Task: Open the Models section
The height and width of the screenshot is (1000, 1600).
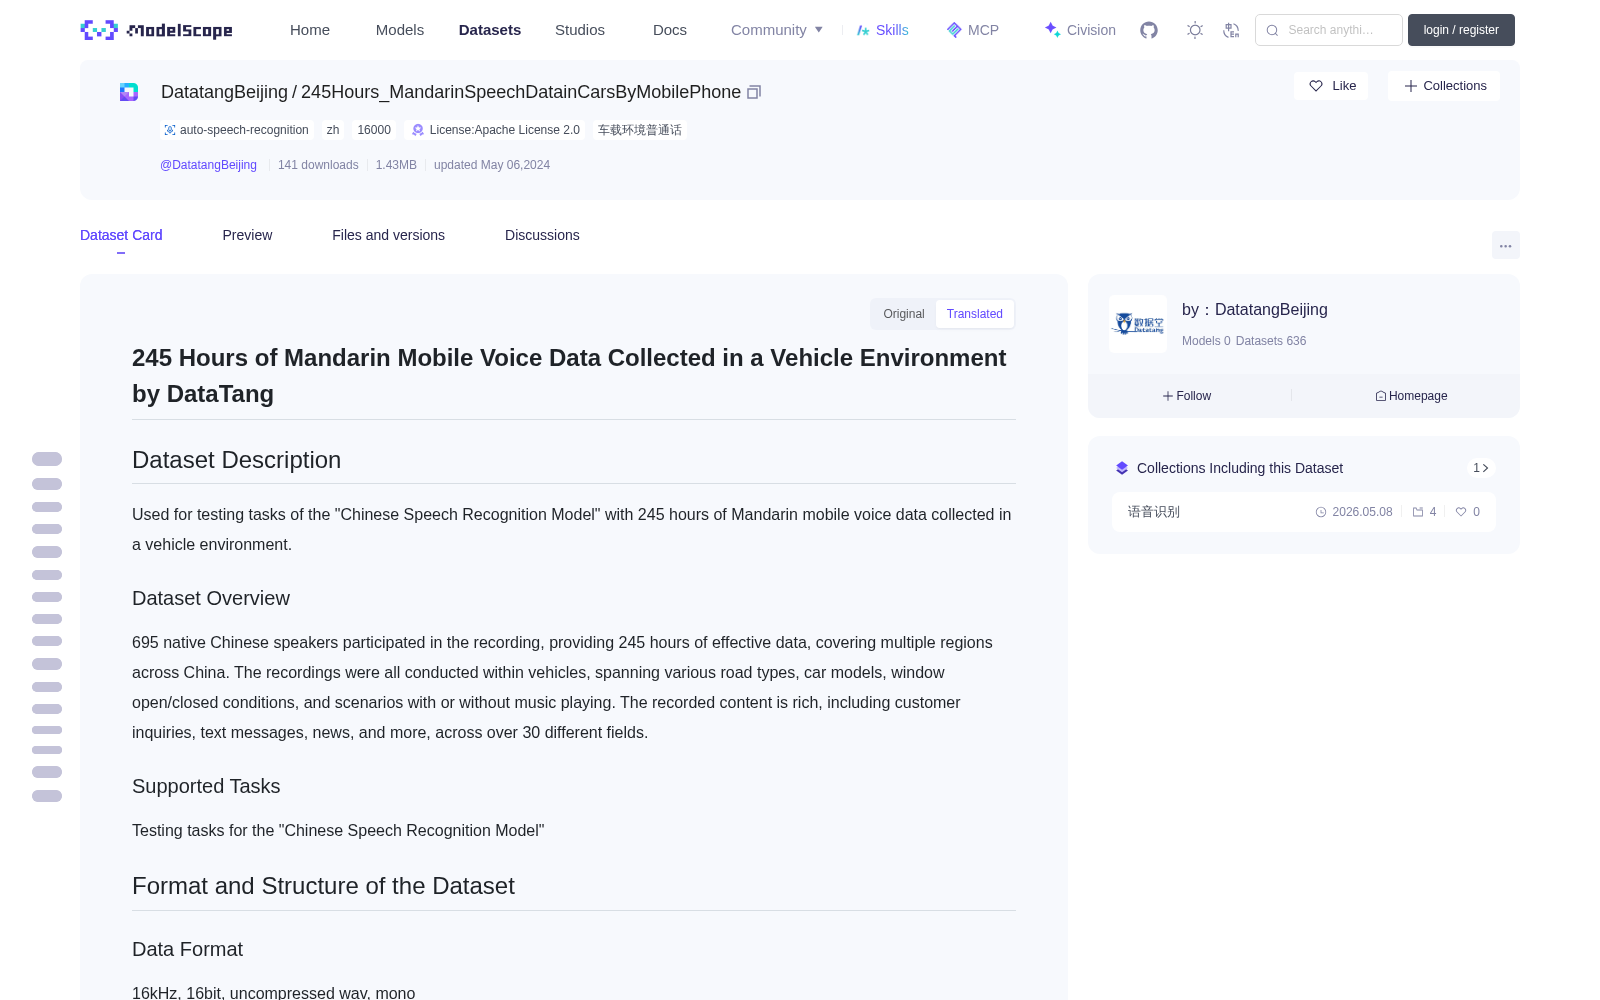Action: 400,30
